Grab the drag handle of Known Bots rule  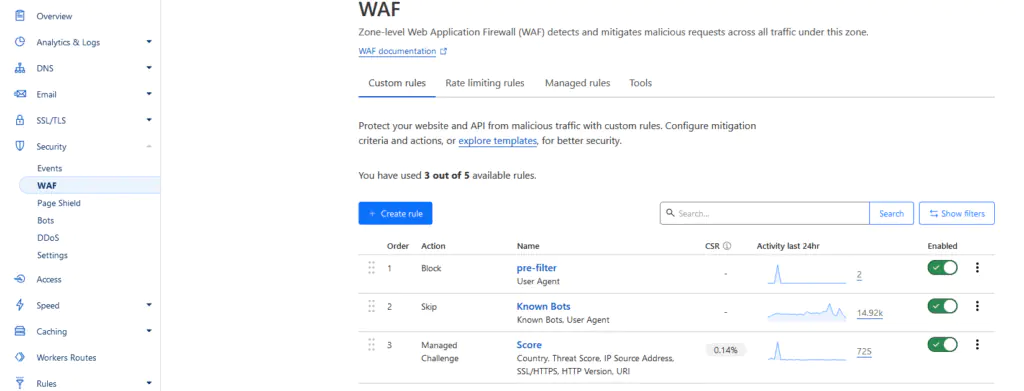[x=371, y=306]
